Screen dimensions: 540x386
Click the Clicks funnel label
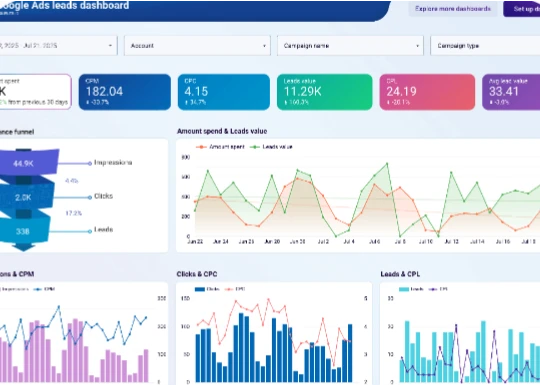103,196
